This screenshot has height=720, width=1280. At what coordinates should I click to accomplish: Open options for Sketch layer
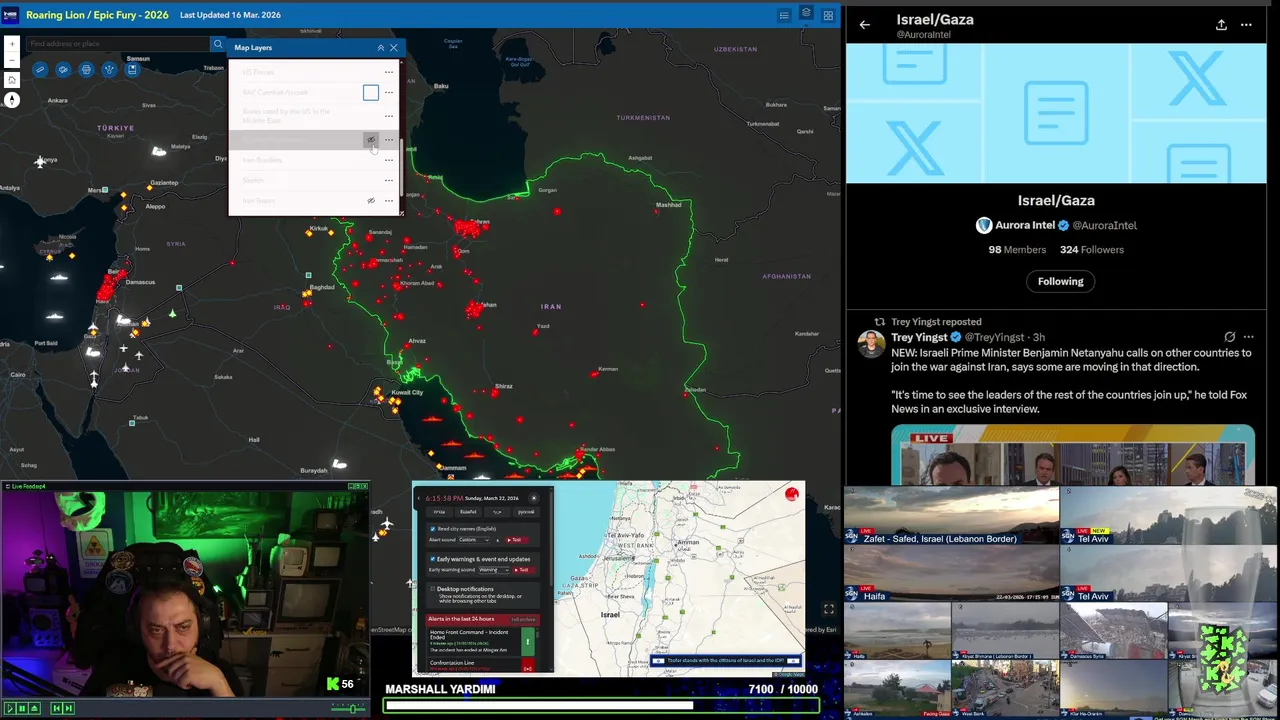coord(389,181)
